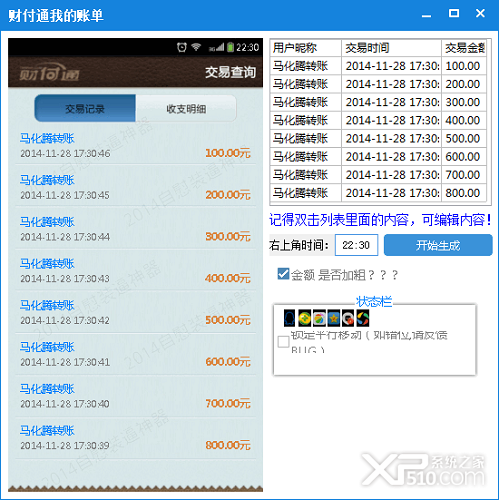Click the transaction time cell in 500.00 row

point(391,138)
